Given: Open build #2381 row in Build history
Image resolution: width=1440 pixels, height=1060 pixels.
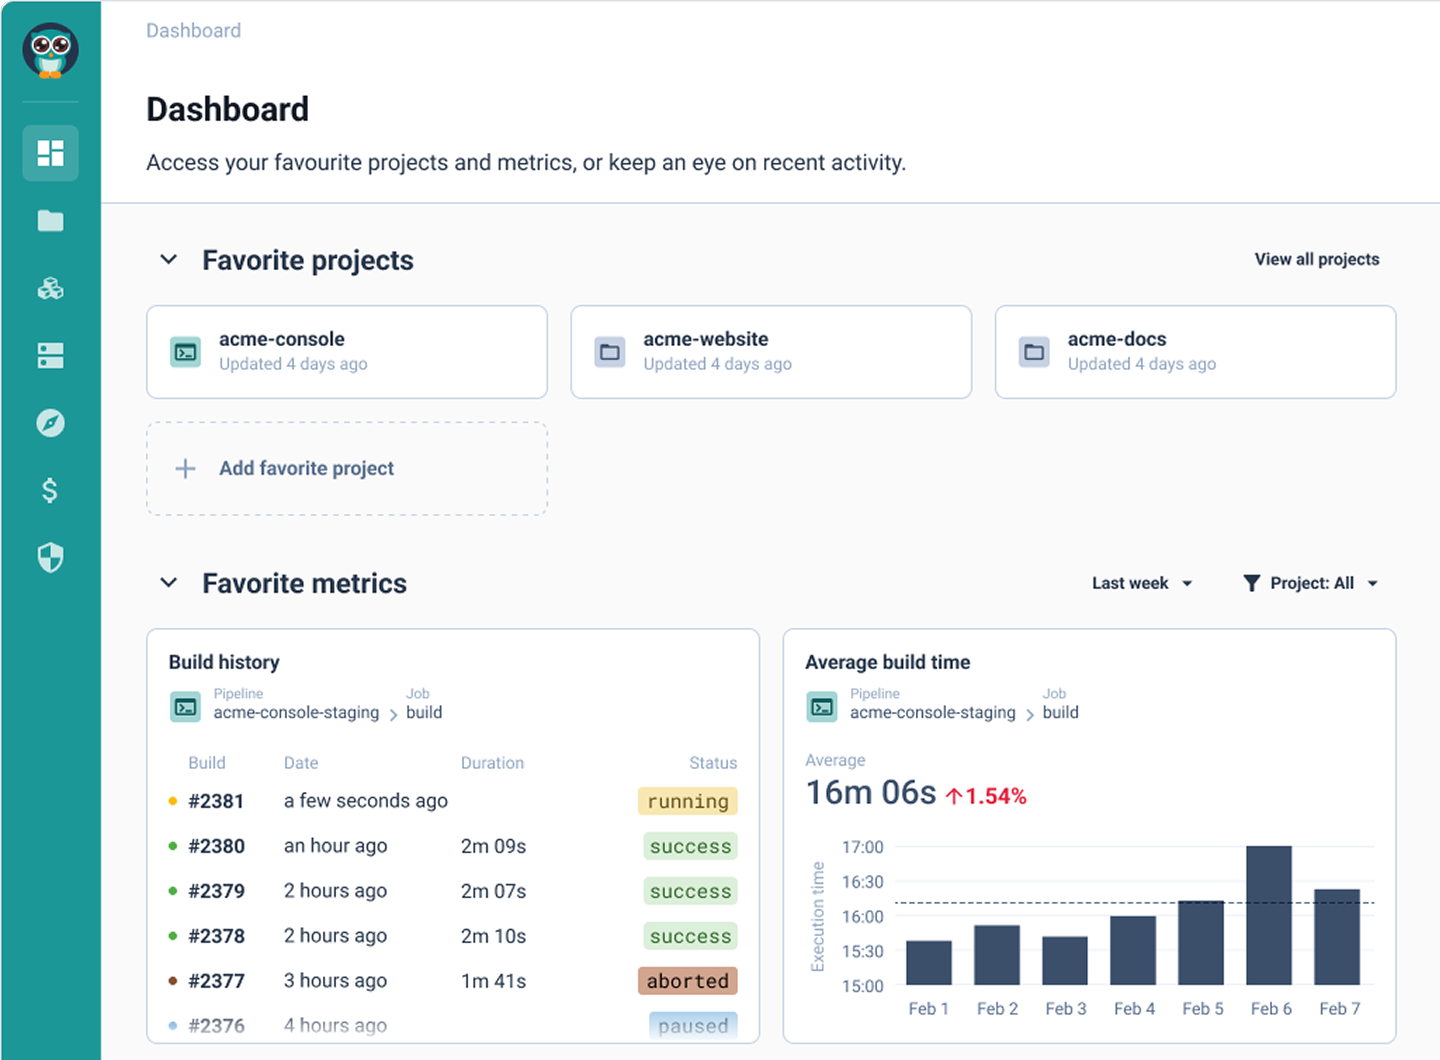Looking at the screenshot, I should (x=453, y=801).
